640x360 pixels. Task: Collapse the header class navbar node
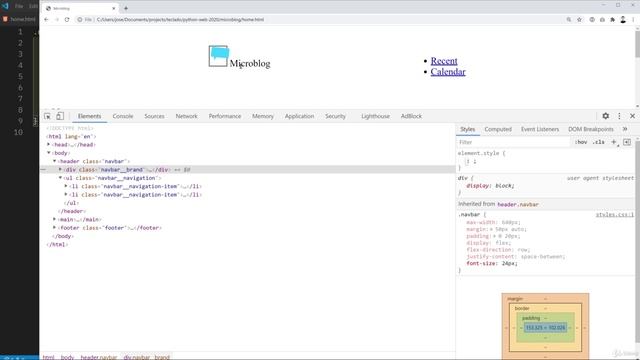pyautogui.click(x=54, y=161)
